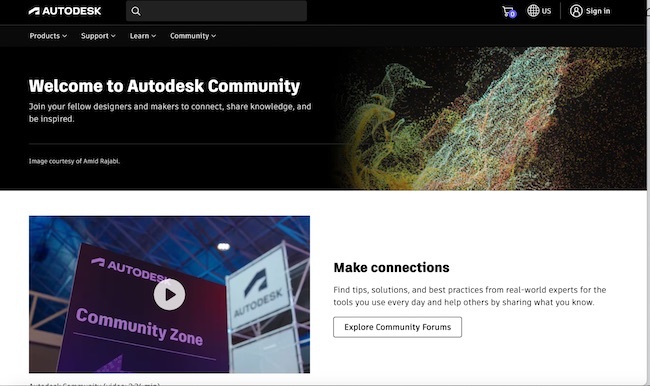The height and width of the screenshot is (386, 650).
Task: Click the Make connections heading
Action: (x=391, y=267)
